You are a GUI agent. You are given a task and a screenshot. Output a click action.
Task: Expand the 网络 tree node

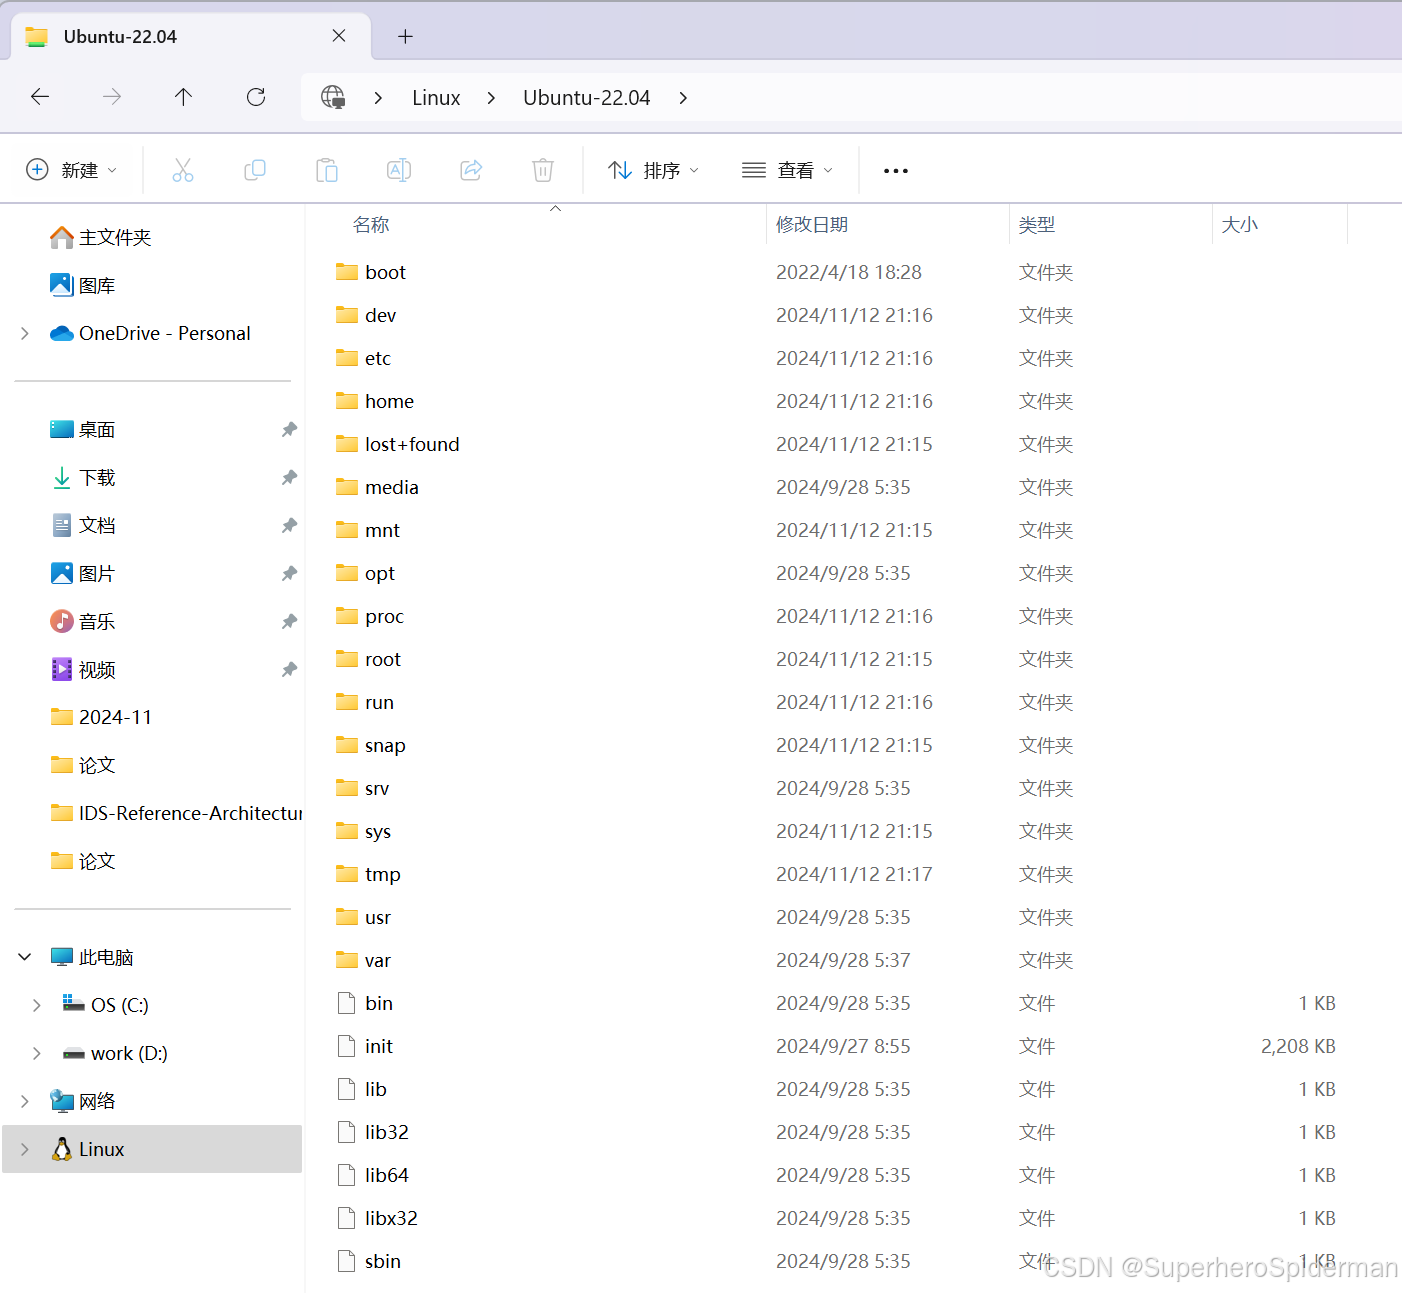[x=25, y=1101]
